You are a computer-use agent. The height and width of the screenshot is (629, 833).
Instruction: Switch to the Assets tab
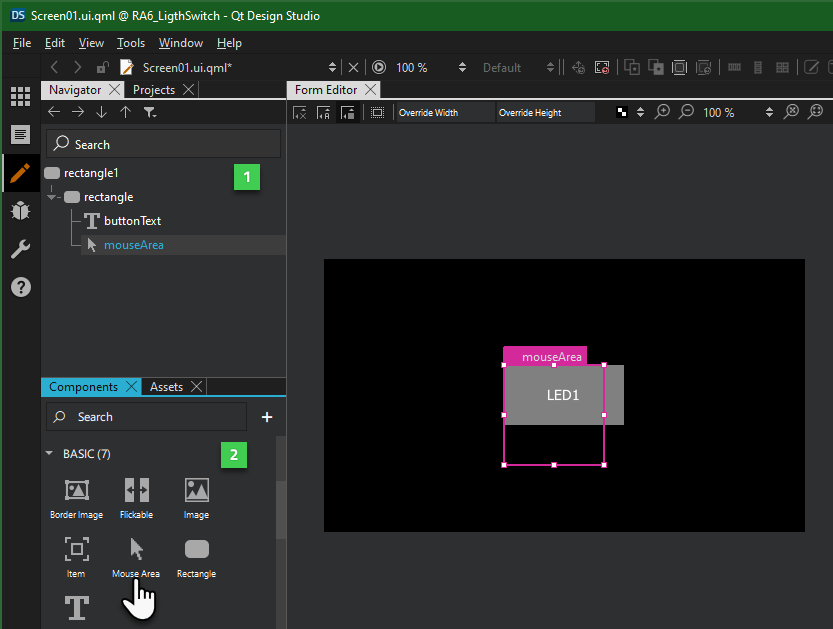(166, 387)
